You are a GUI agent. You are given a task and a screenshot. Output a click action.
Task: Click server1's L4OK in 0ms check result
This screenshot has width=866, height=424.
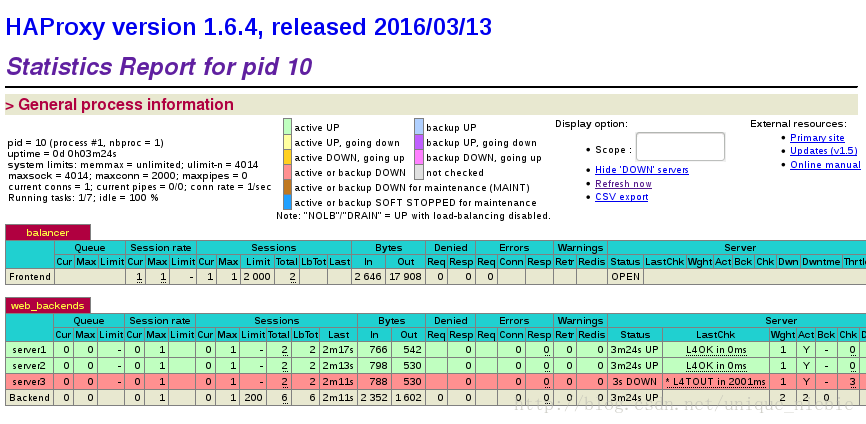click(x=716, y=350)
